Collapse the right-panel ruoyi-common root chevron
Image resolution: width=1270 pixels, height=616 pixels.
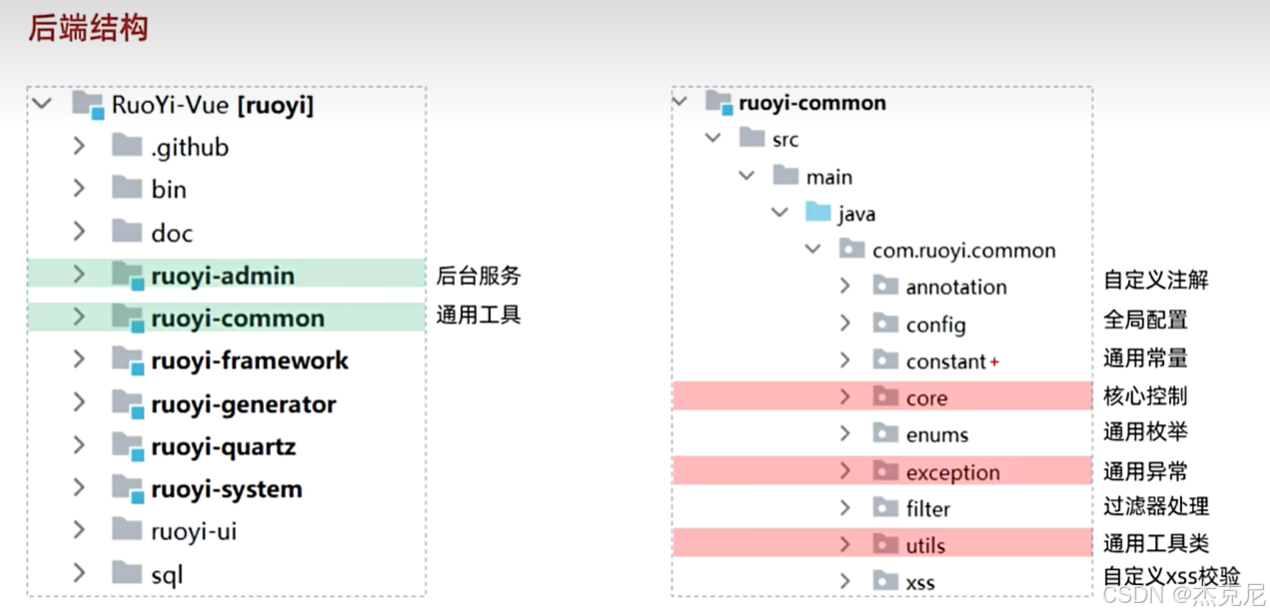680,102
